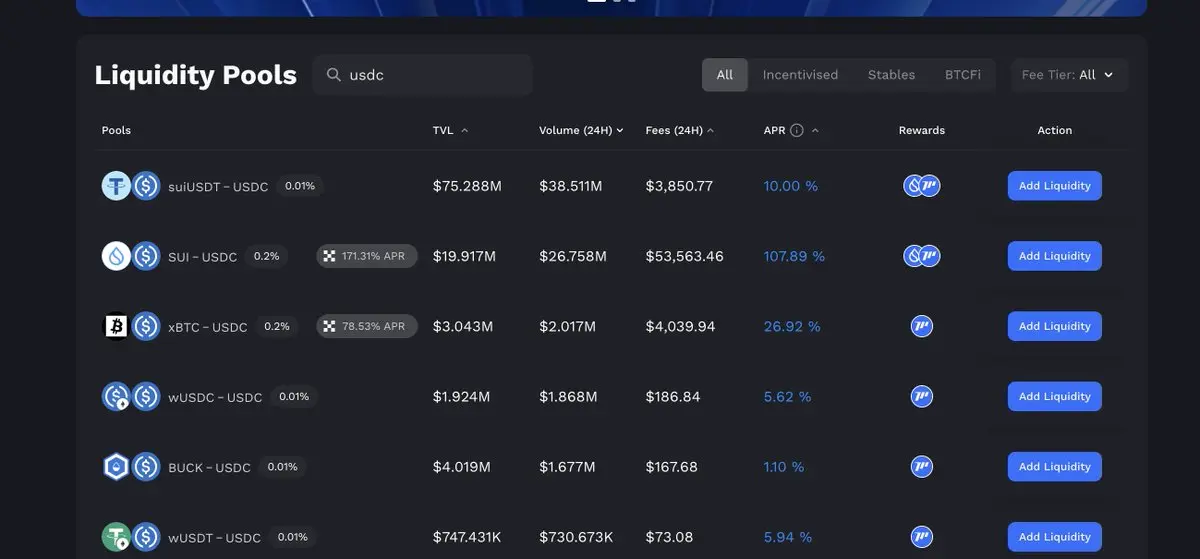Click reward token icons in SUI – USDC row
1200x559 pixels.
(x=922, y=256)
